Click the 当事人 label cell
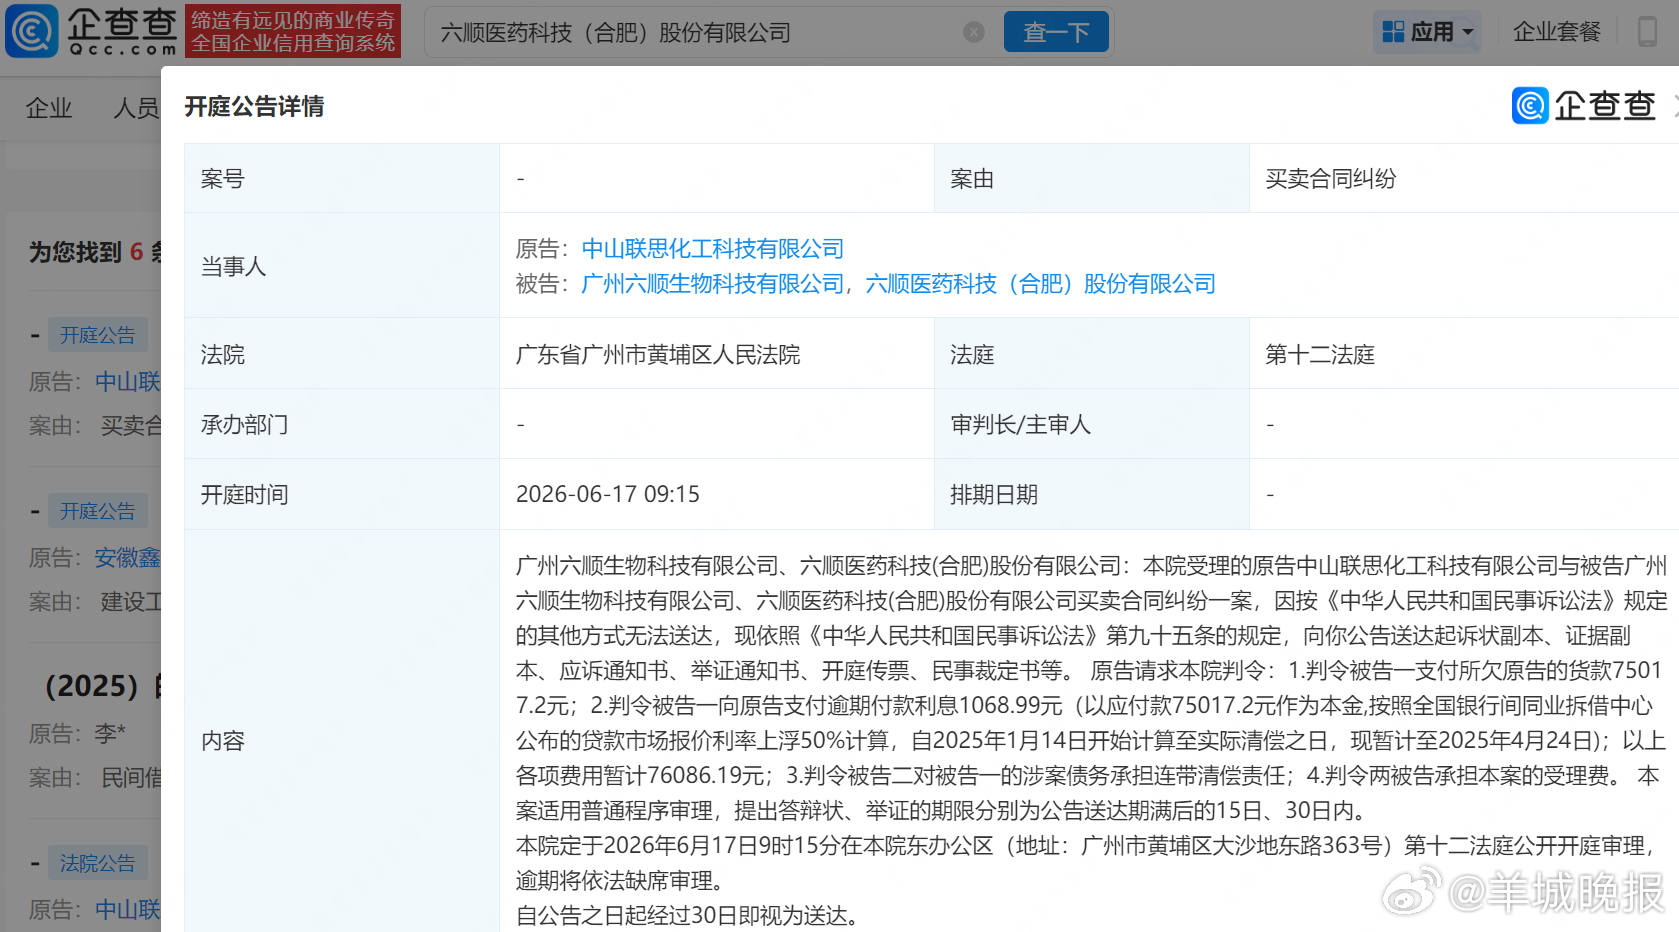The width and height of the screenshot is (1679, 932). point(342,266)
